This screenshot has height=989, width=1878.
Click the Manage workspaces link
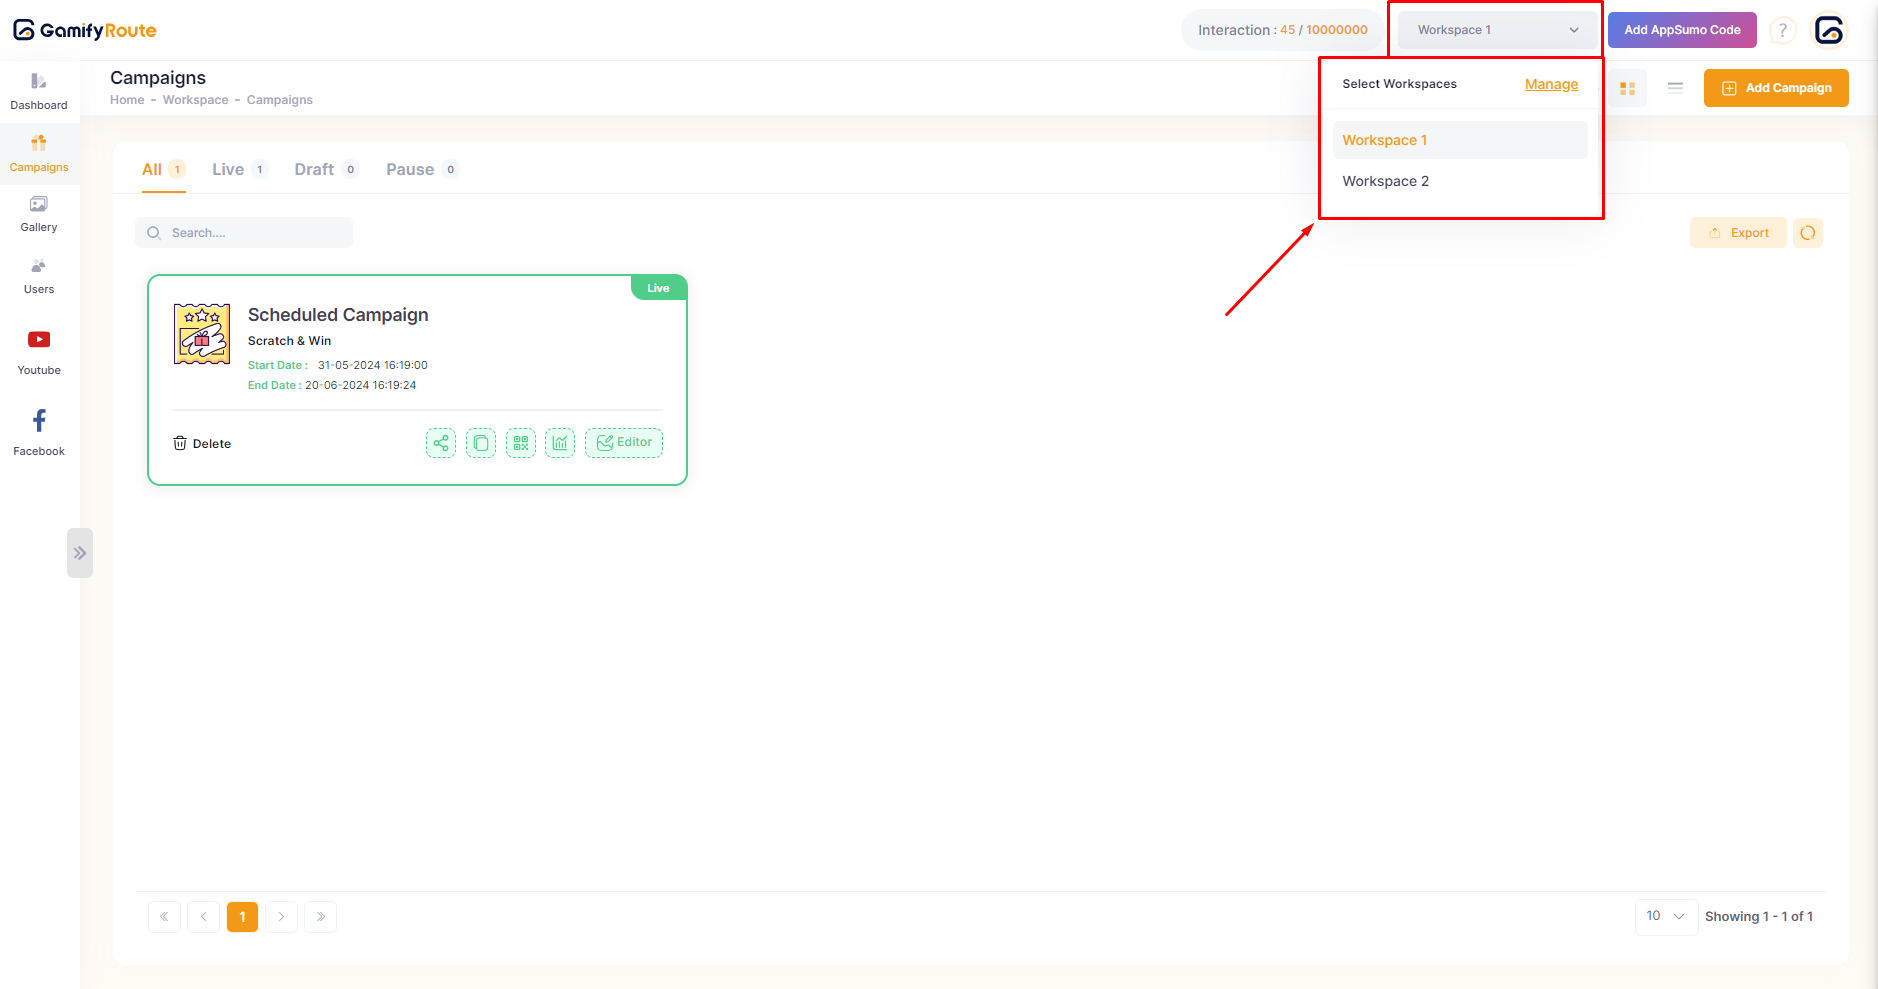click(1551, 85)
